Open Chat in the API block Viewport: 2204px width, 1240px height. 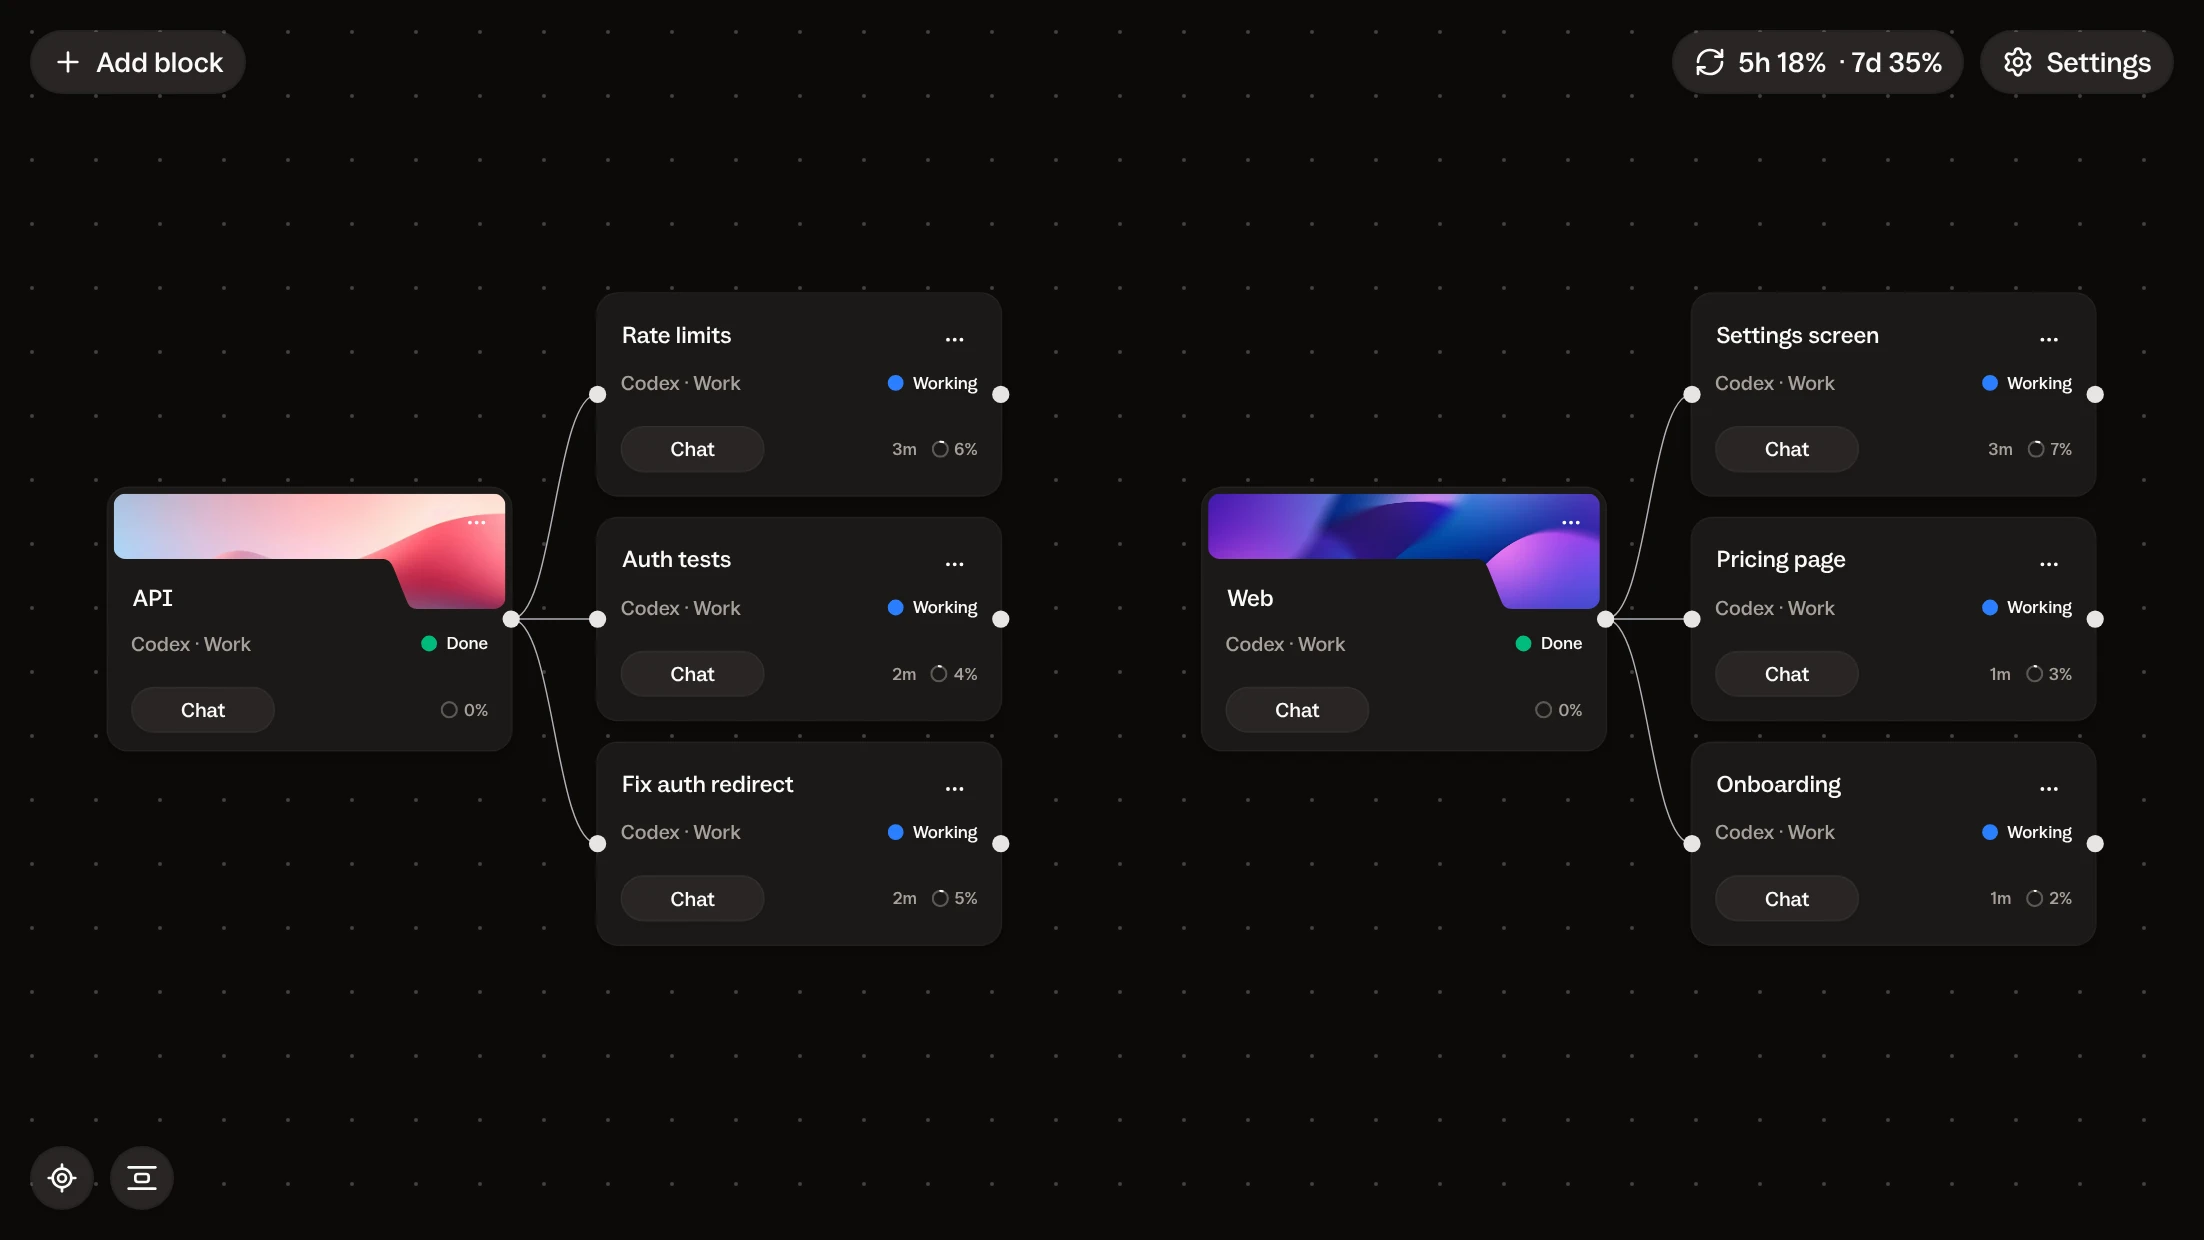click(x=203, y=710)
